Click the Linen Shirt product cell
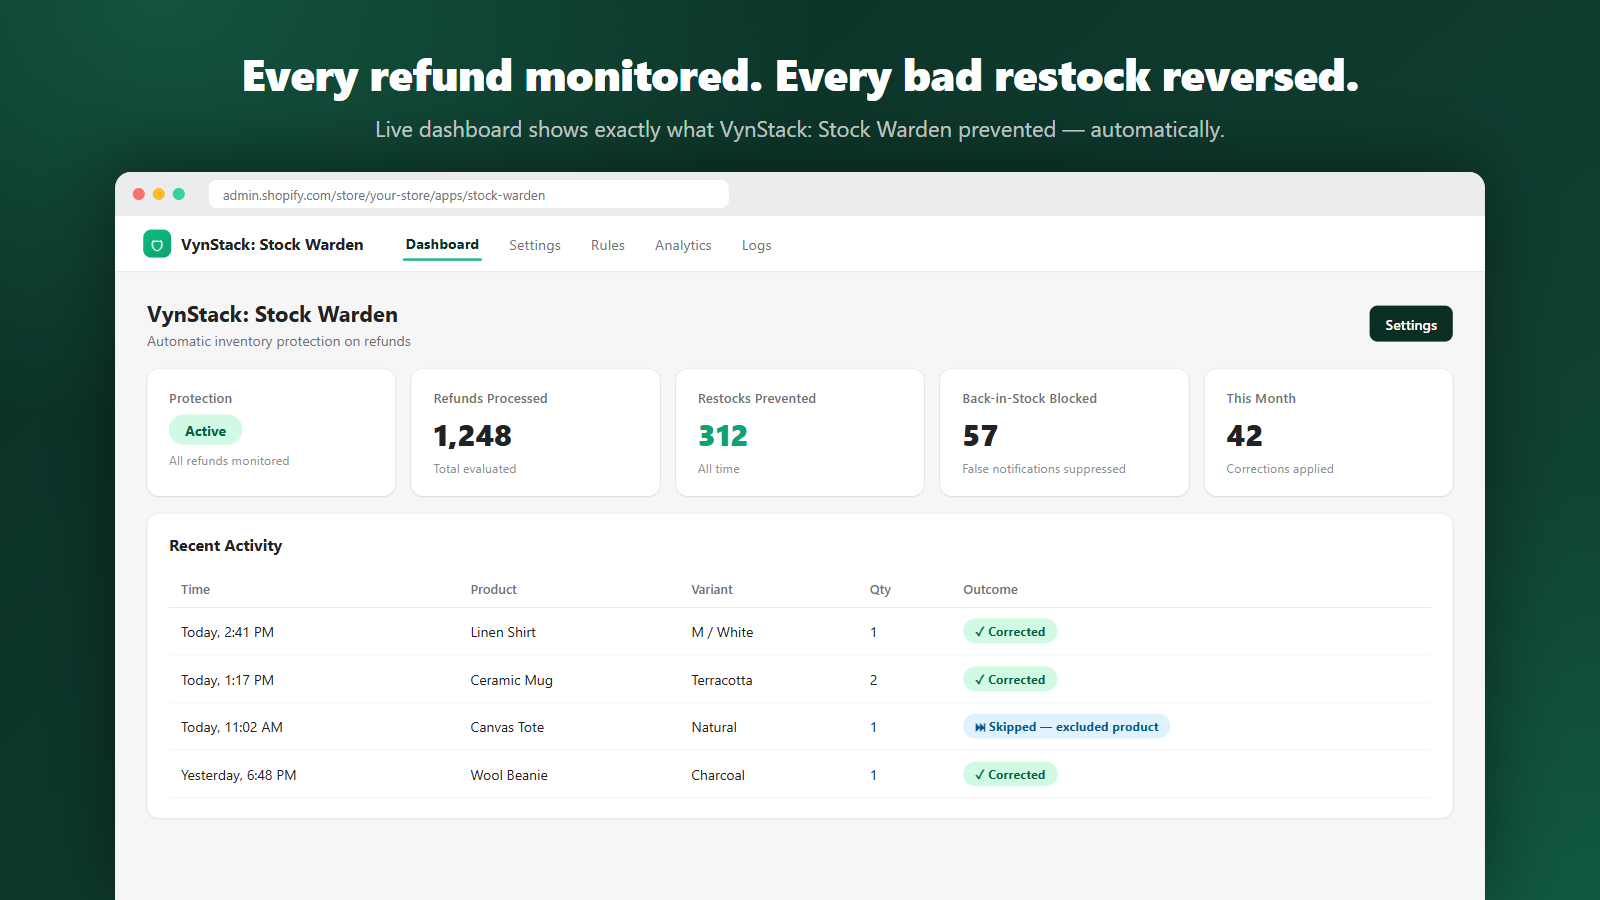The width and height of the screenshot is (1600, 900). pos(503,632)
